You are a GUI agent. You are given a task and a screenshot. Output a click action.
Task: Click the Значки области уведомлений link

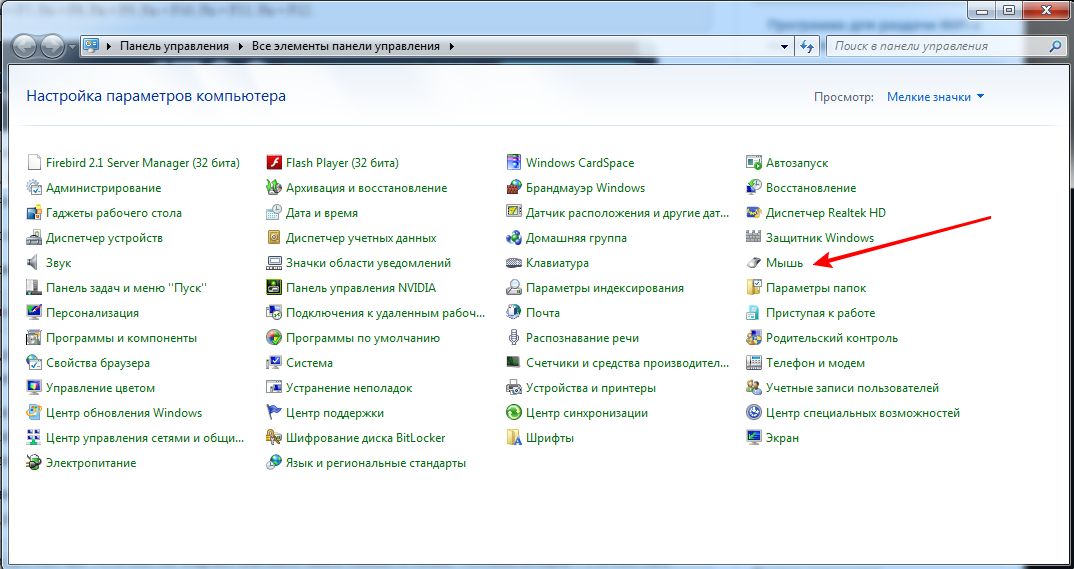tap(369, 263)
